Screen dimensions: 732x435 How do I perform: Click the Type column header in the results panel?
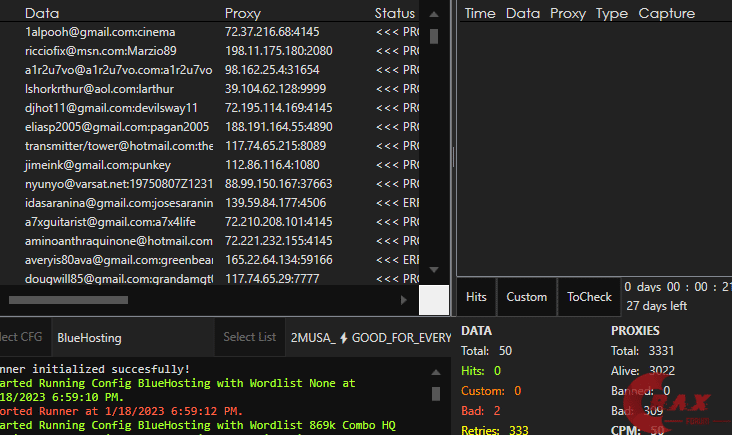[612, 14]
